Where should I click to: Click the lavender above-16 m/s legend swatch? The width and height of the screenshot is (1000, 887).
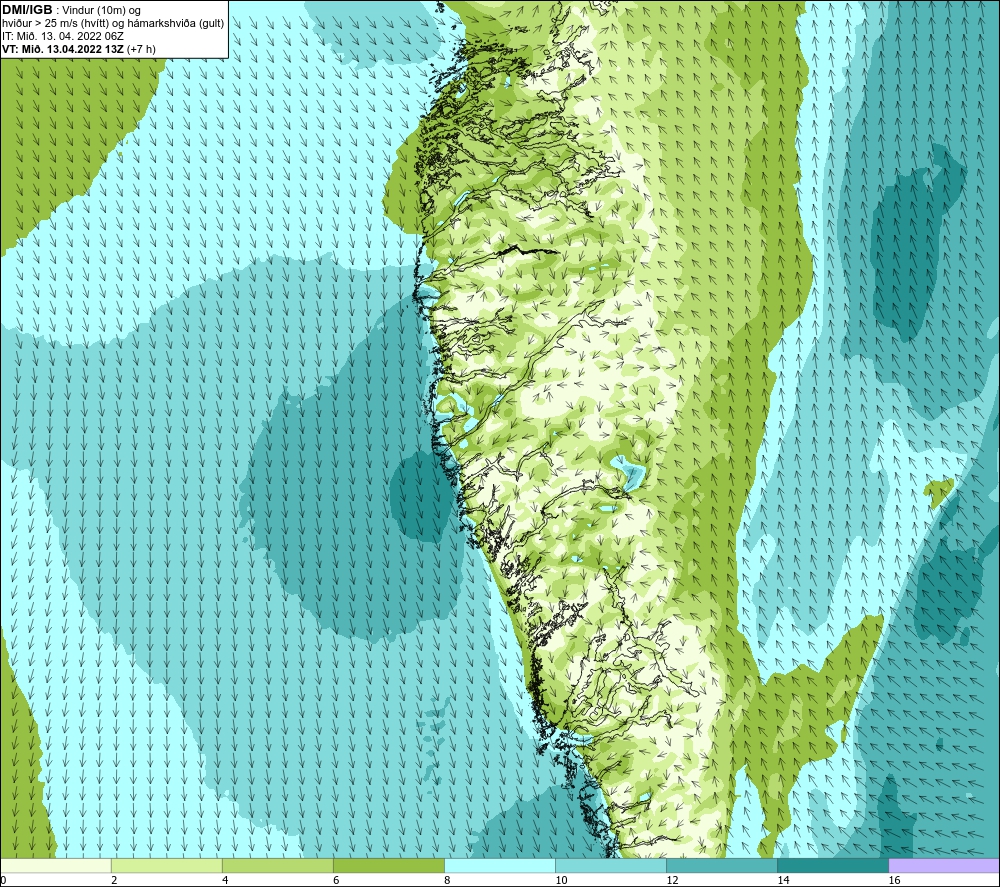pos(944,866)
